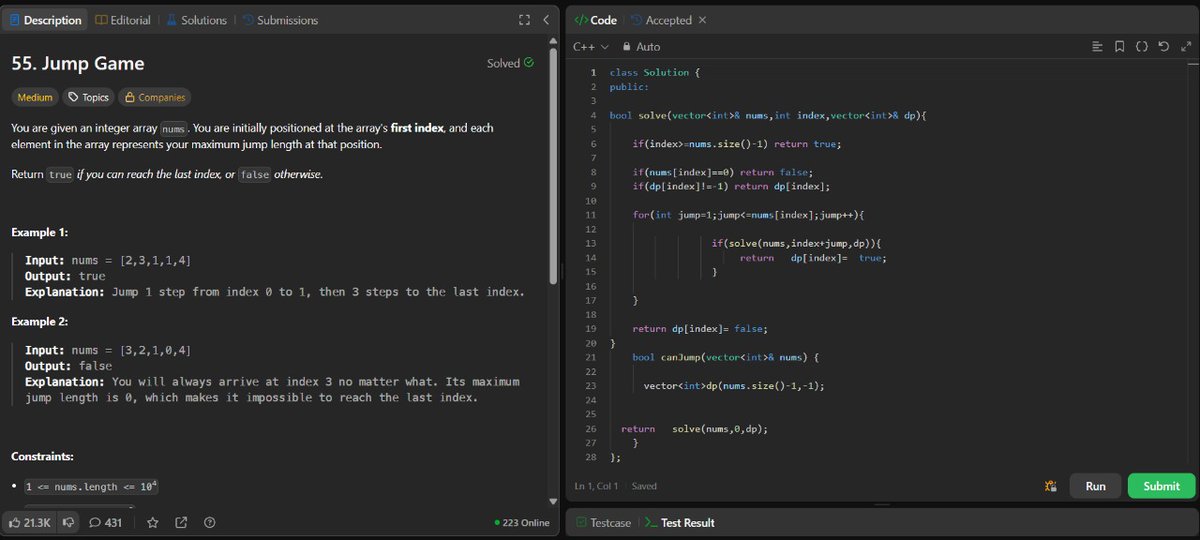View the Submissions tab

pyautogui.click(x=279, y=20)
